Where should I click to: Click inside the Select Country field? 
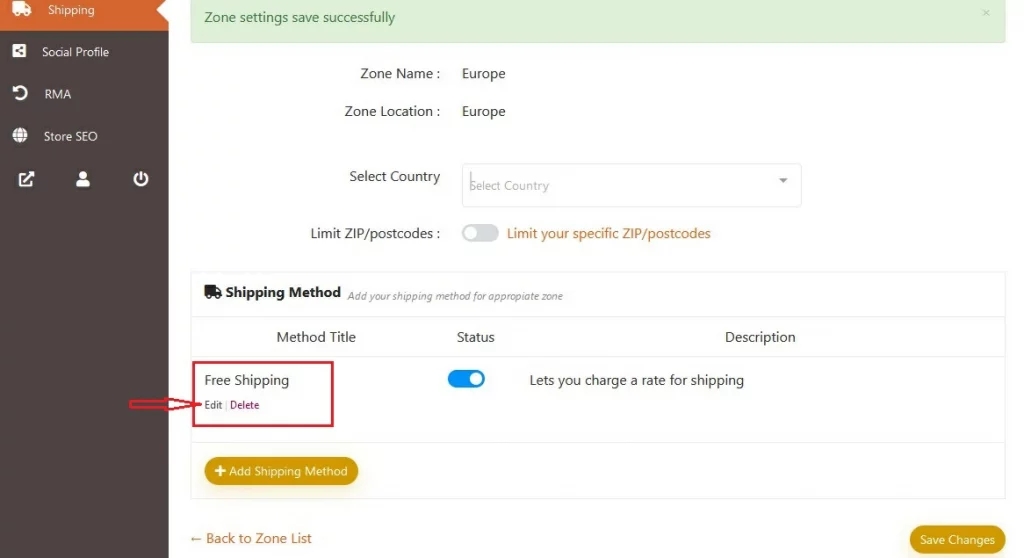[631, 186]
